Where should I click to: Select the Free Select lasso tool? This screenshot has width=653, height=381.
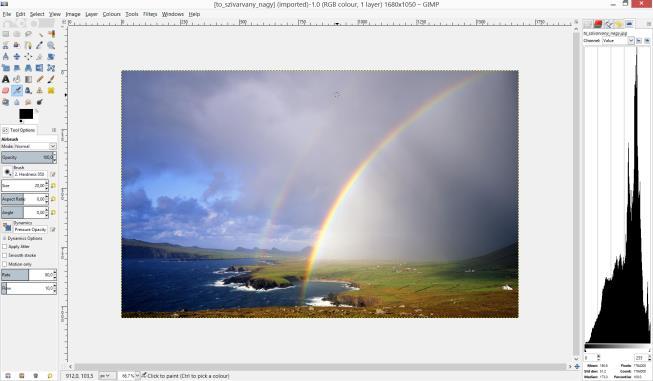tap(28, 34)
